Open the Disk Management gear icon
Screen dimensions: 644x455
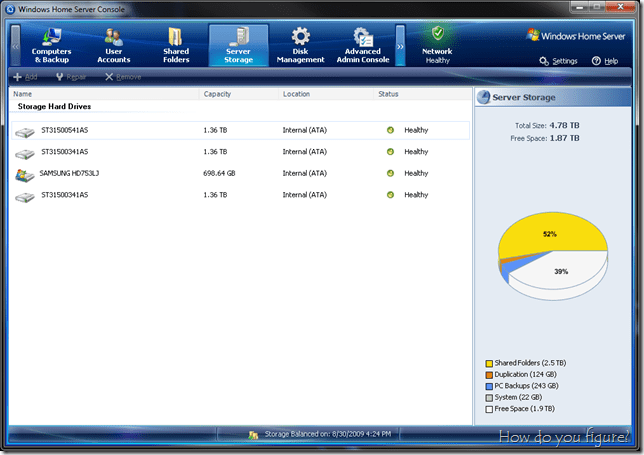click(300, 37)
